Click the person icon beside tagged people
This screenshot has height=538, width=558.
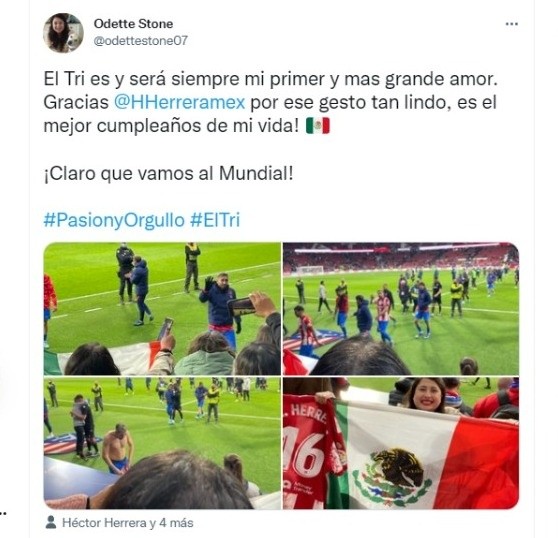(51, 522)
